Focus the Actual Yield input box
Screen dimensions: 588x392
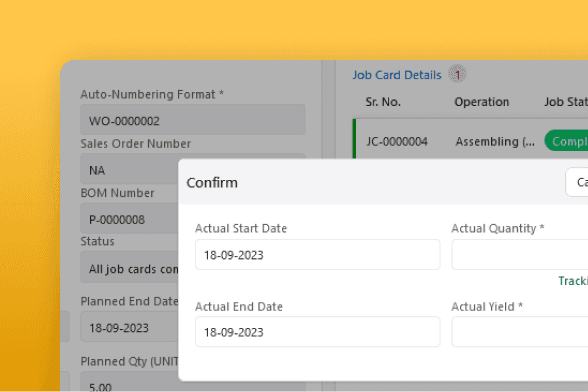pyautogui.click(x=520, y=332)
